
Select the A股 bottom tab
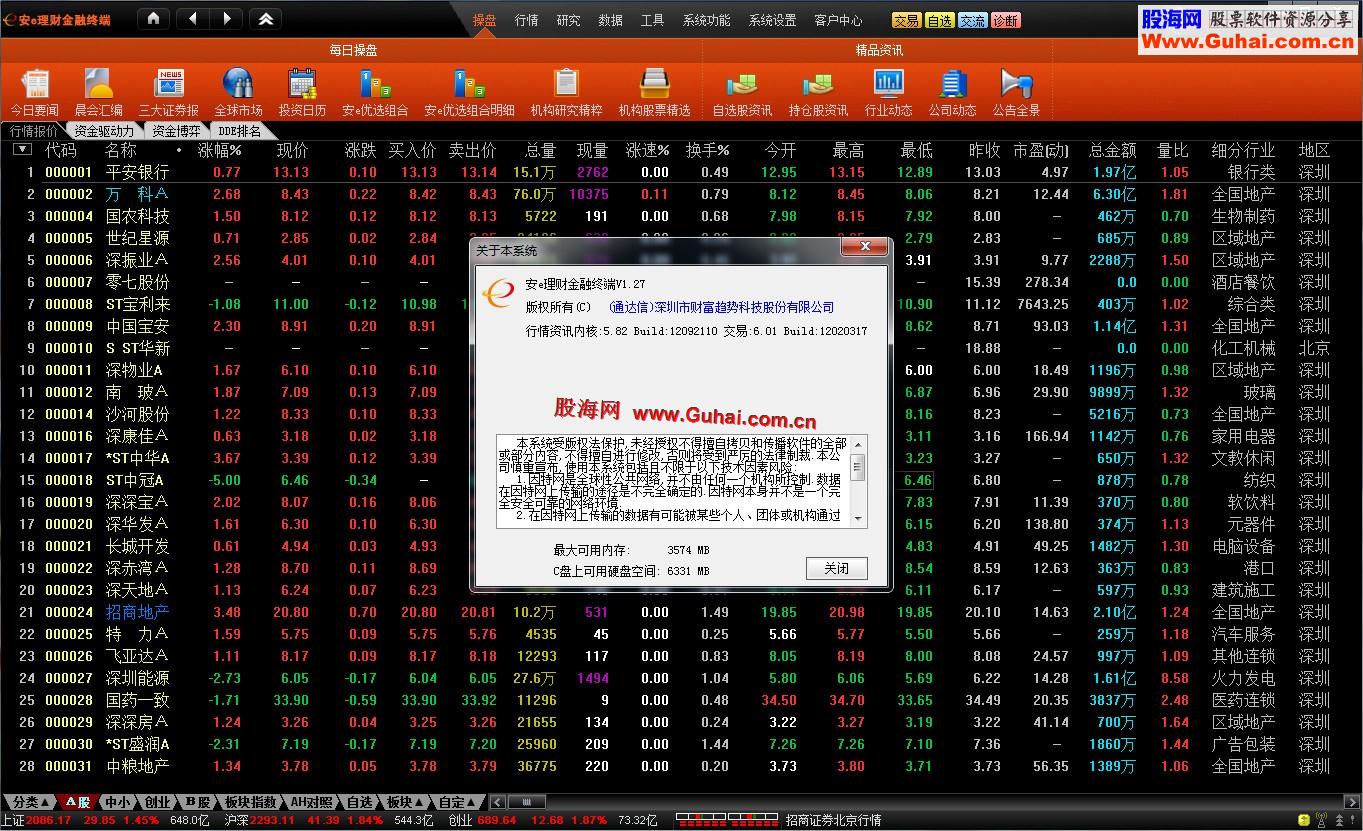tap(78, 802)
